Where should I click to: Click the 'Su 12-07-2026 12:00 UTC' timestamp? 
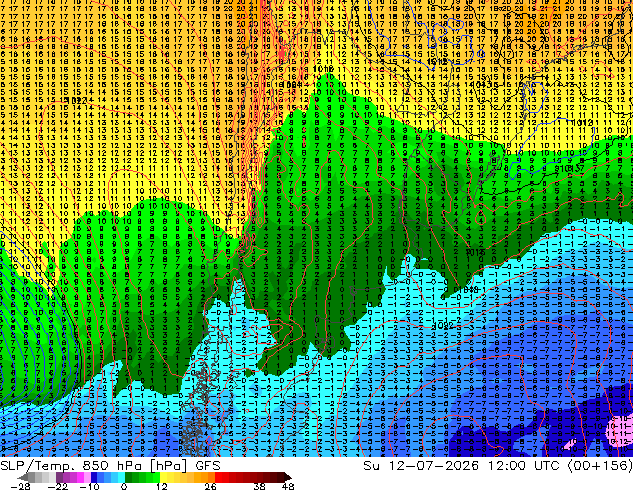pyautogui.click(x=463, y=466)
